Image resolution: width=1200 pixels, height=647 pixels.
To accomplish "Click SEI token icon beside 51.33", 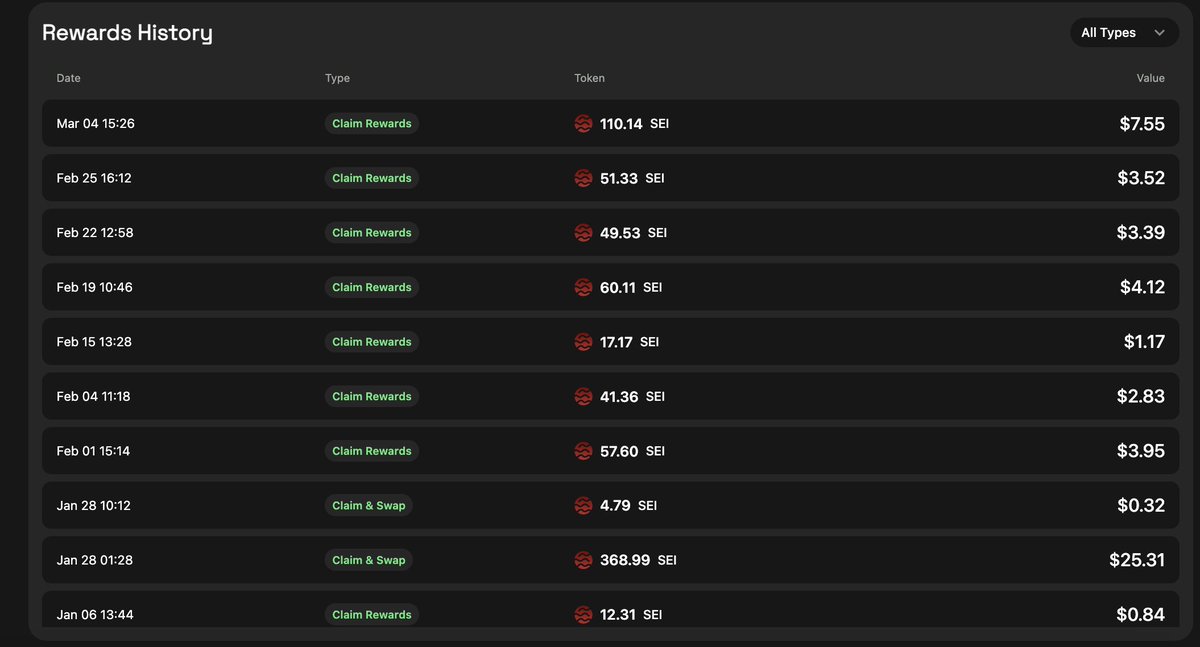I will pyautogui.click(x=584, y=178).
